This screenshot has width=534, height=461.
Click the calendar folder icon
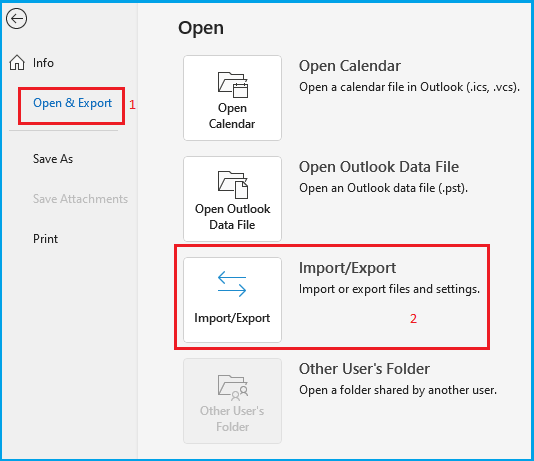point(233,84)
